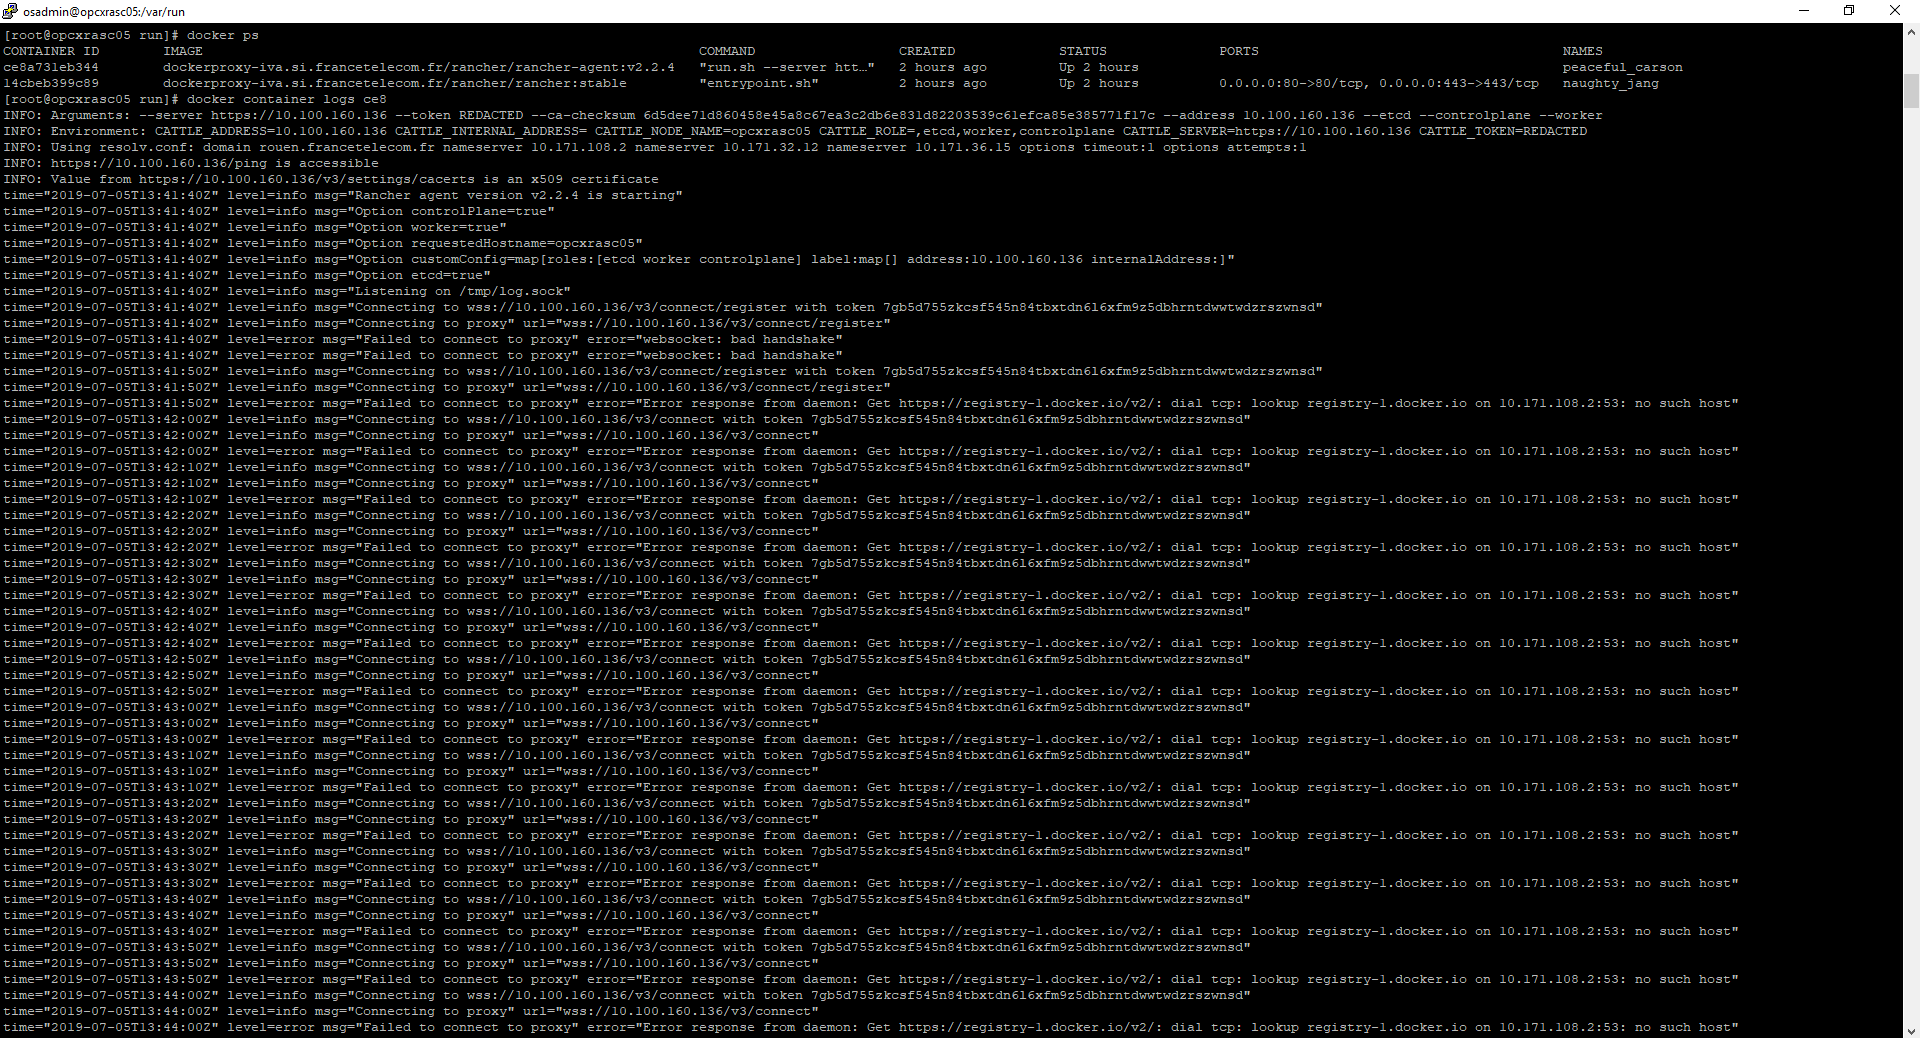The height and width of the screenshot is (1038, 1920).
Task: Click the scrollbar down arrow
Action: tap(1911, 1029)
